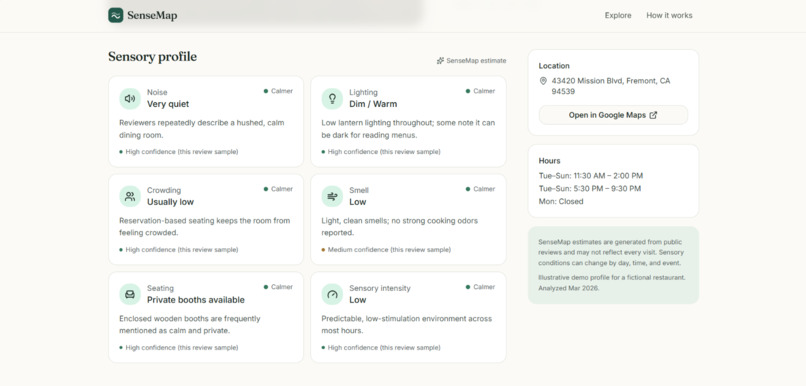Click the Crowding people icon
This screenshot has width=806, height=386.
[x=130, y=196]
